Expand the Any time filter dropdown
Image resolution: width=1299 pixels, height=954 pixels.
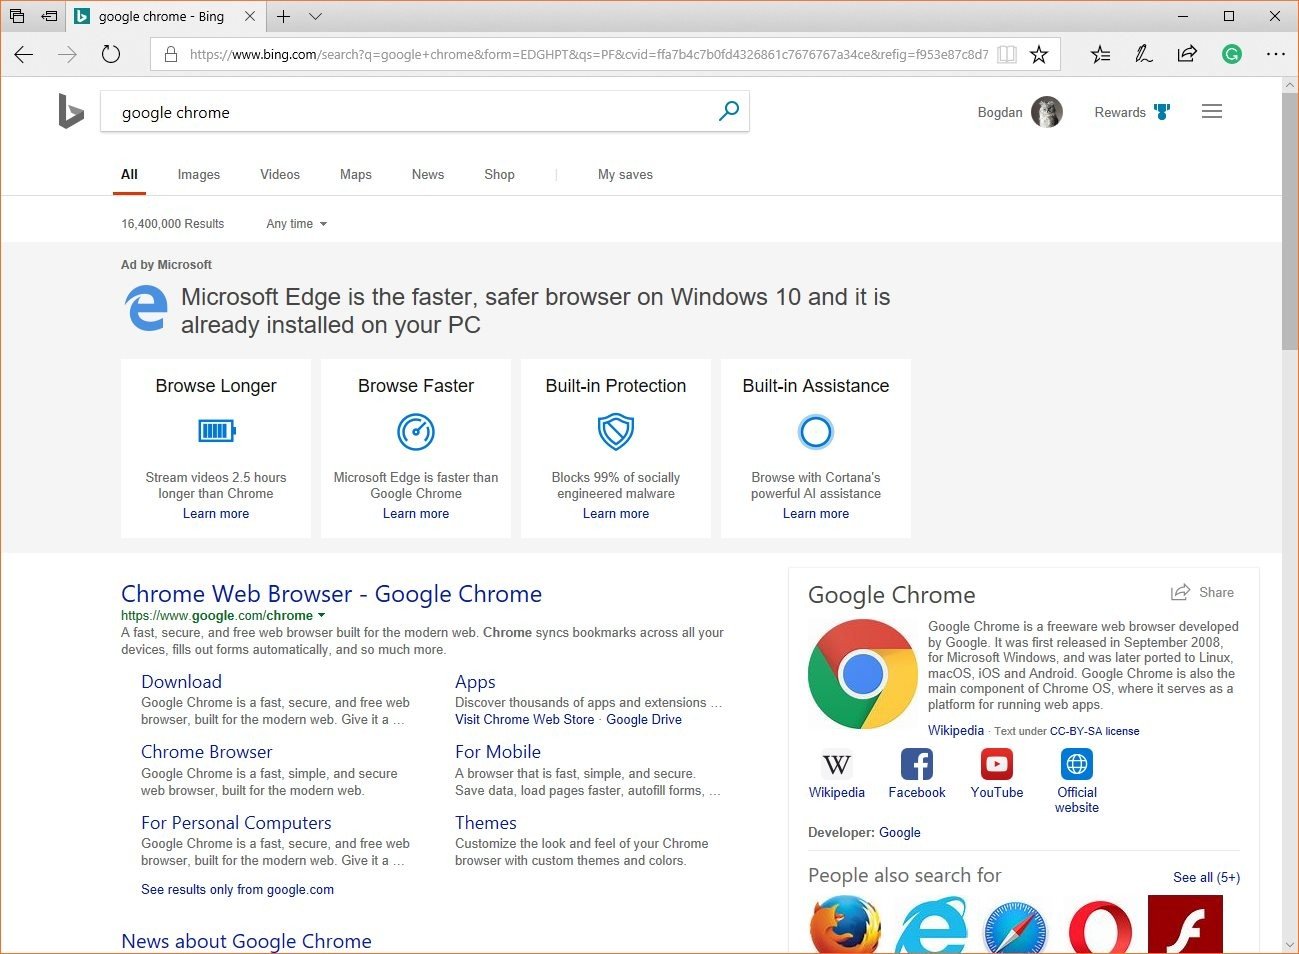point(297,224)
